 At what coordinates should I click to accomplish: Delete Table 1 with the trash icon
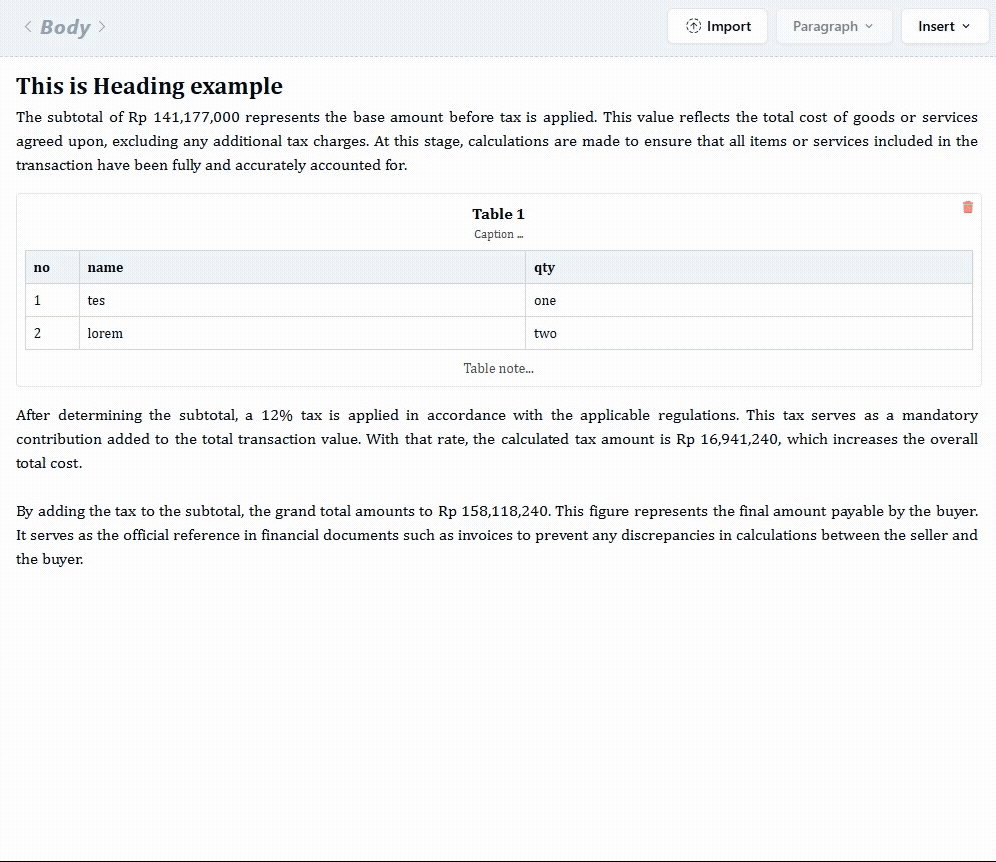tap(967, 207)
